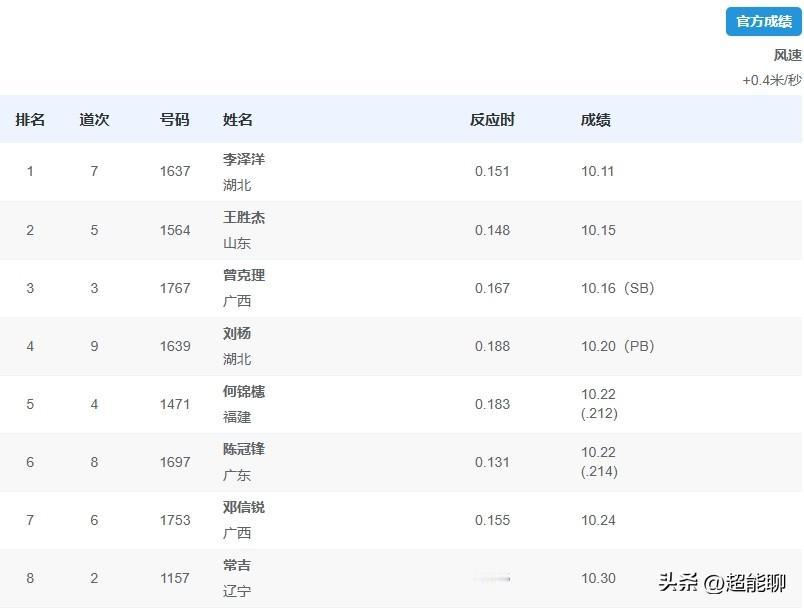Click reaction time 0.188
This screenshot has width=804, height=610.
point(492,346)
